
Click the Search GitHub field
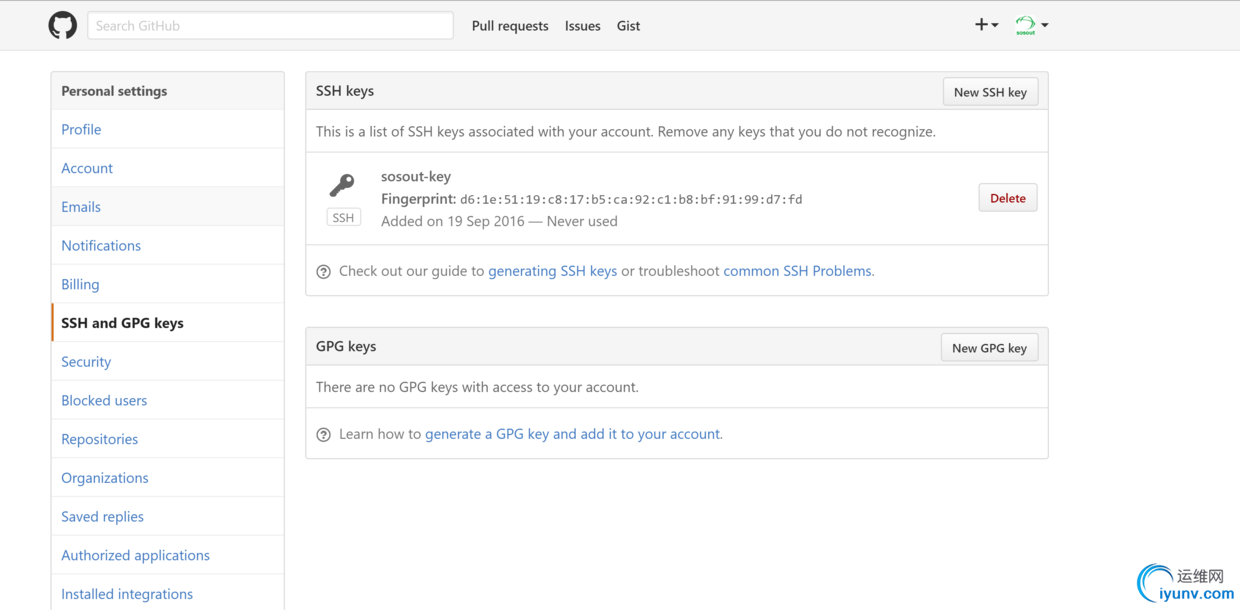coord(270,26)
